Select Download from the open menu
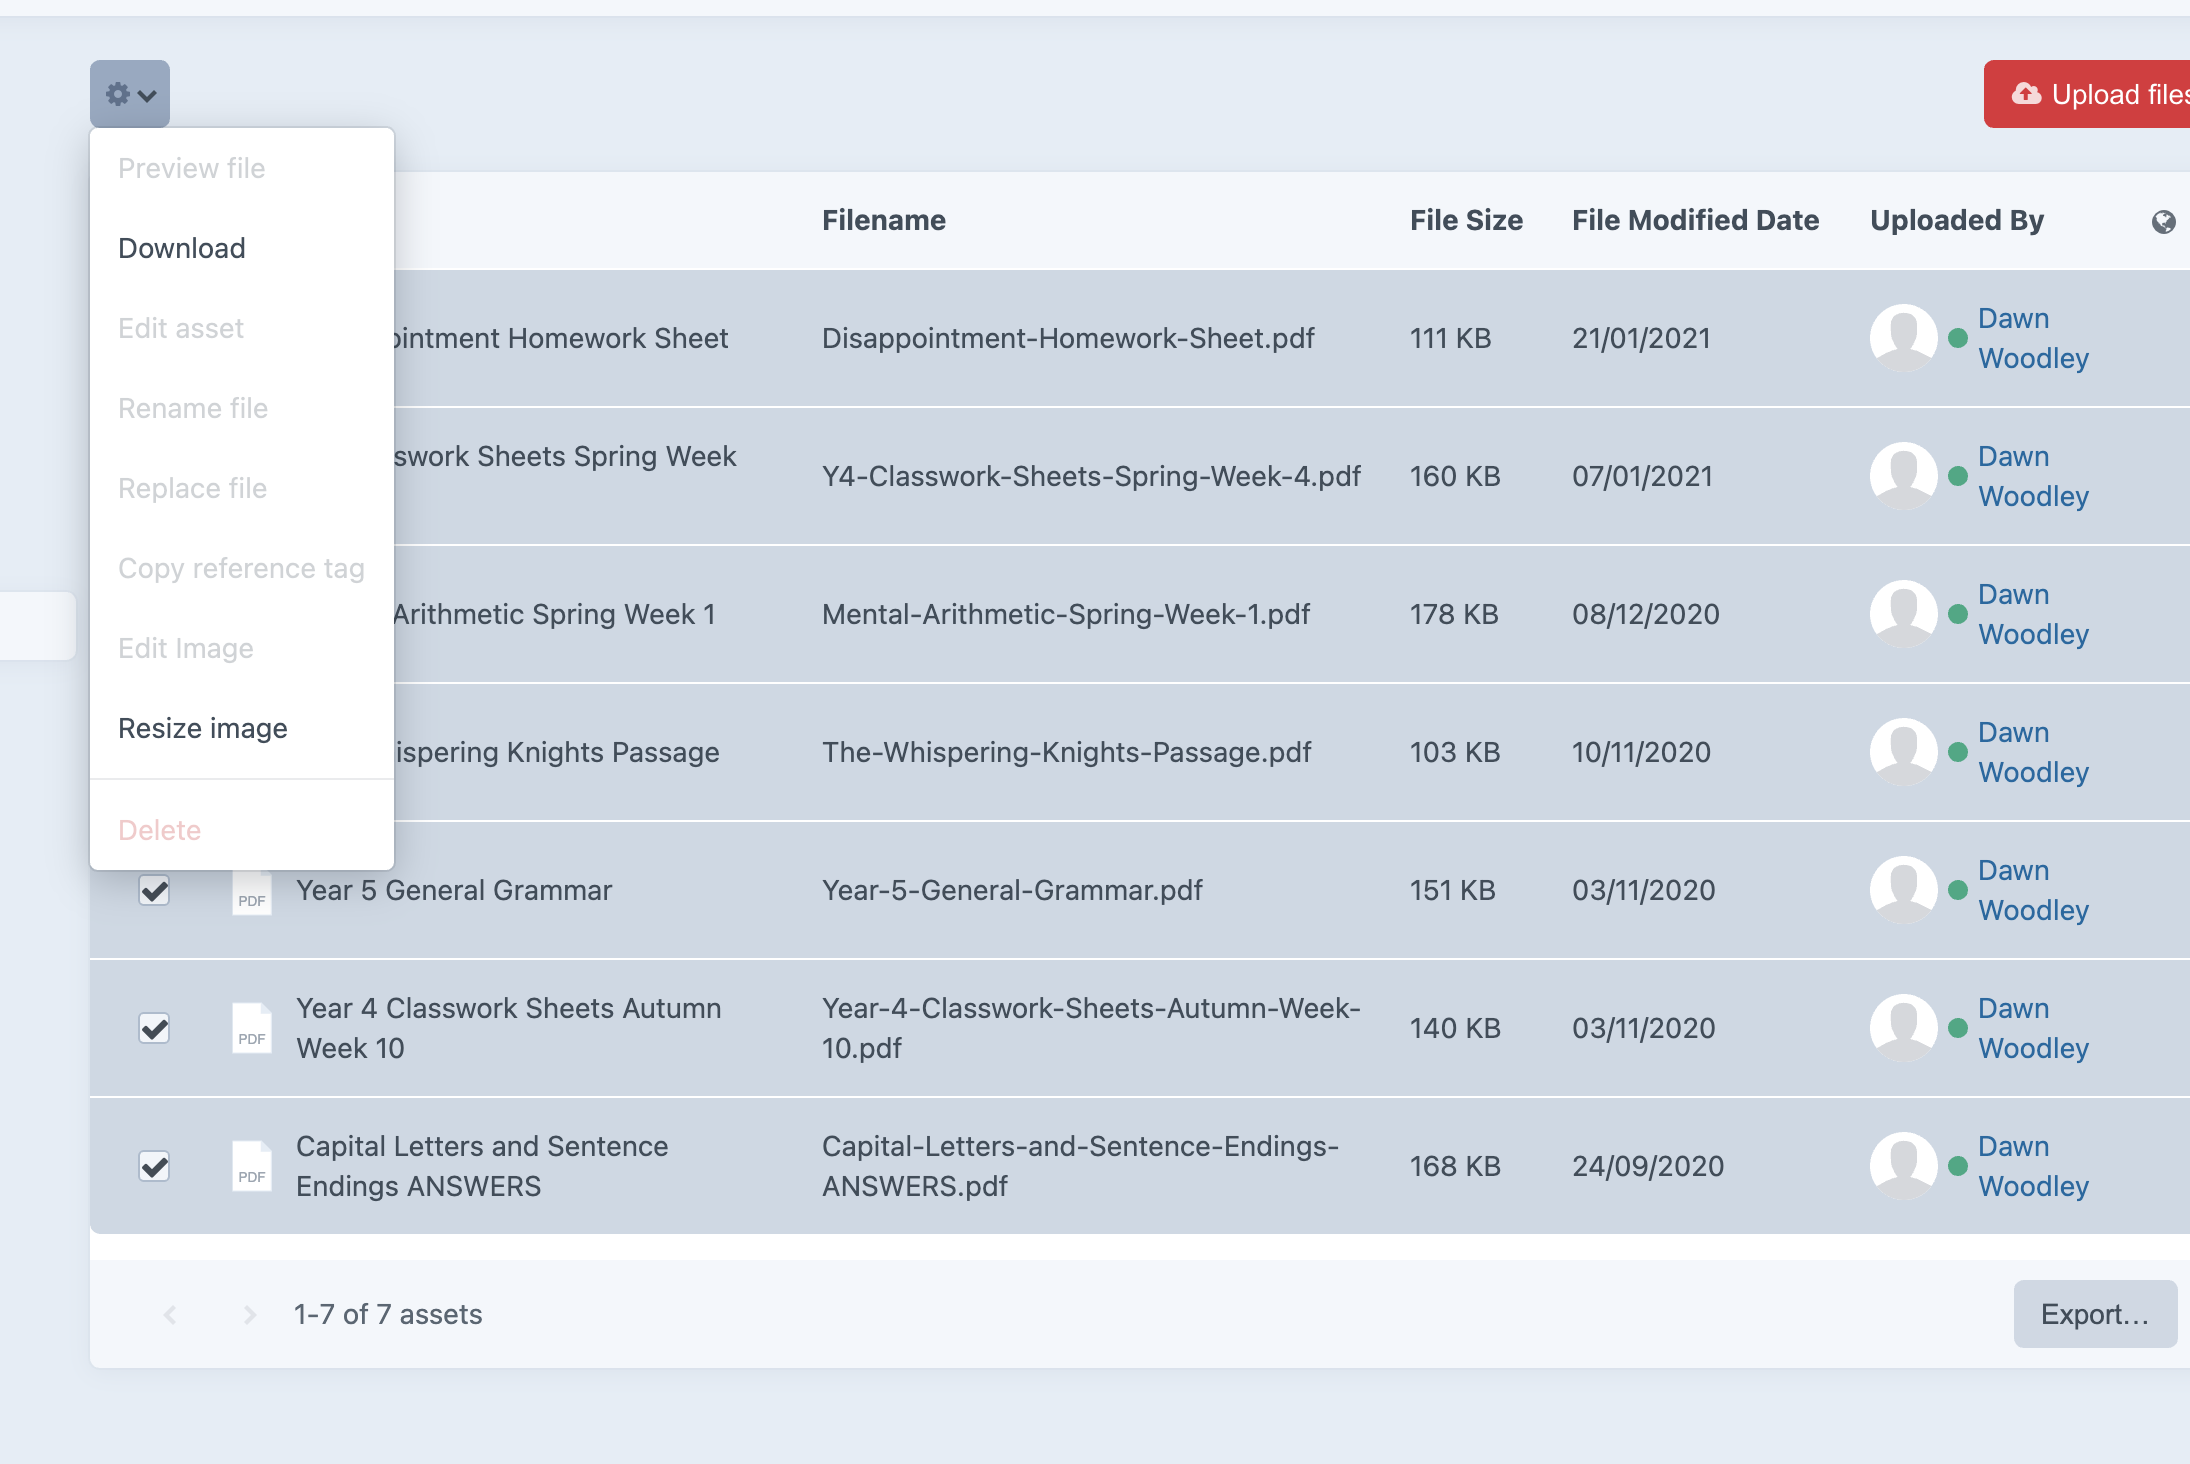Screen dimensions: 2190x1464 (181, 247)
